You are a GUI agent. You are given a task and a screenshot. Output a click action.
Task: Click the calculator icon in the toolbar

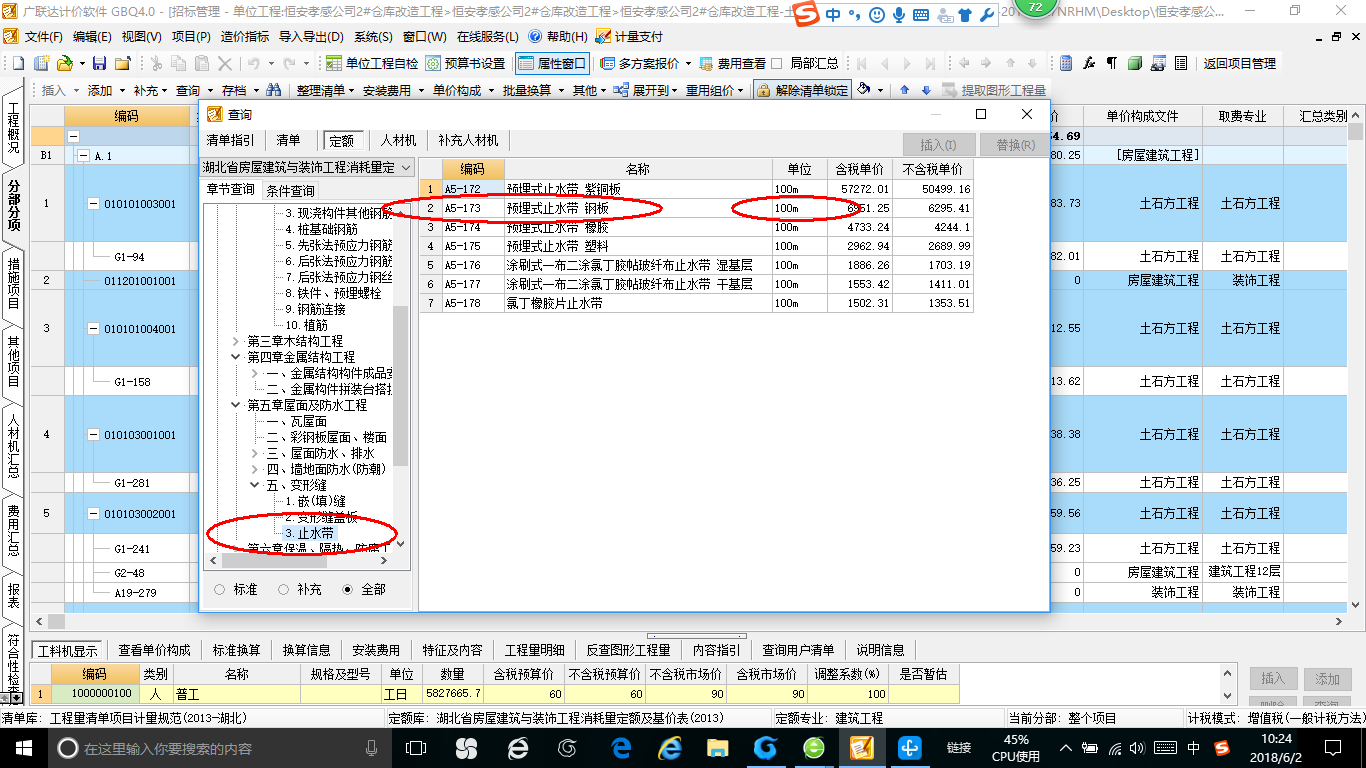point(1066,63)
